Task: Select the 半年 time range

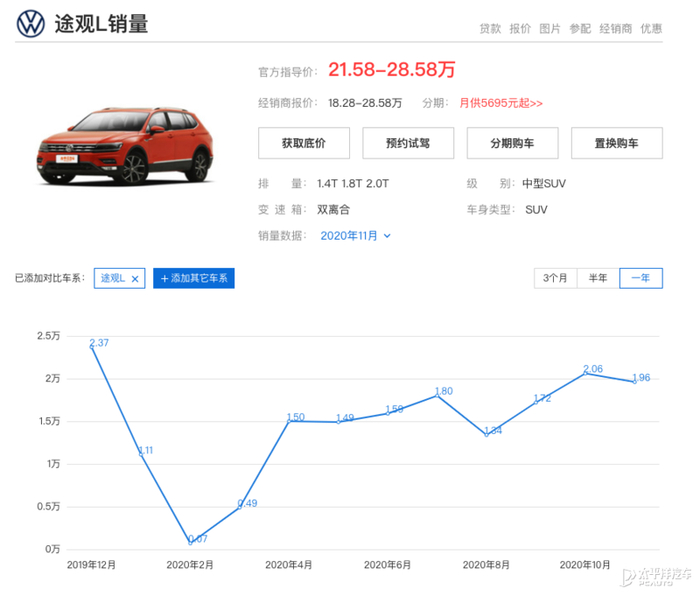Action: pos(597,278)
